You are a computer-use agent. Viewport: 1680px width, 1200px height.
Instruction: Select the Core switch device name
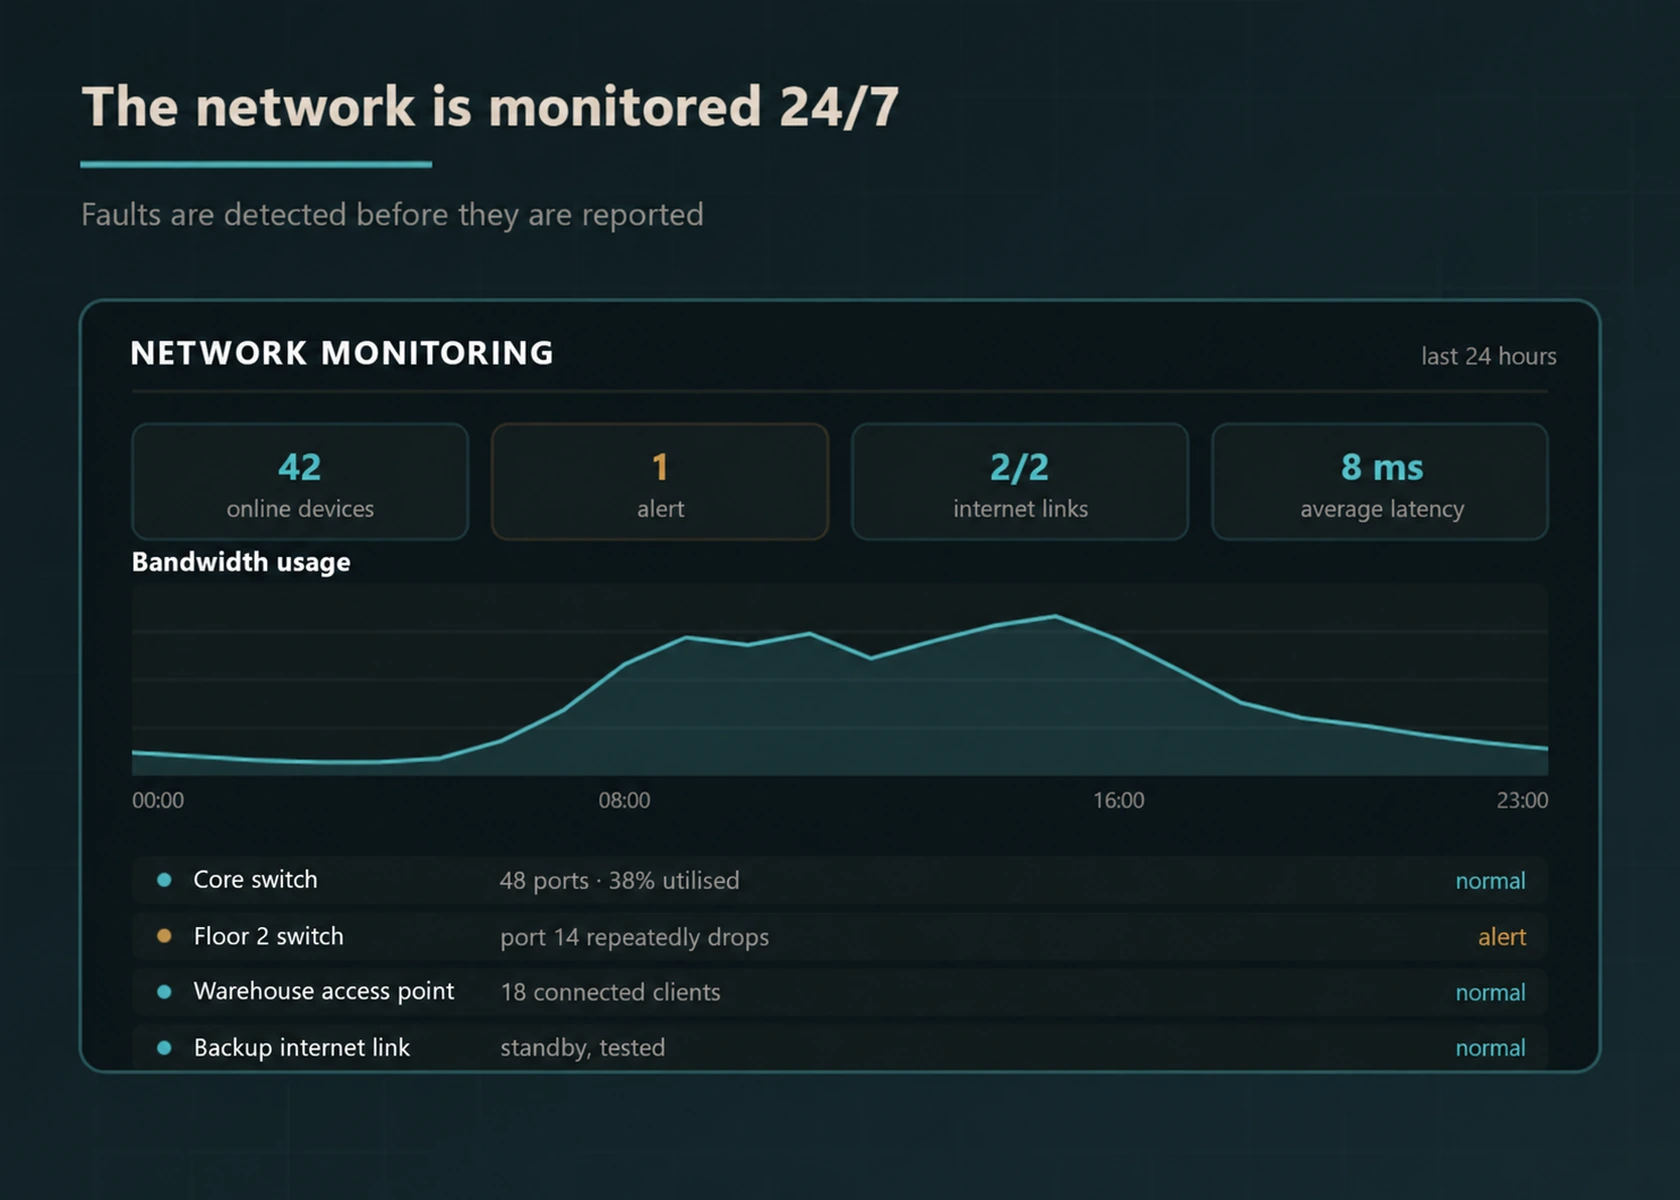[255, 880]
